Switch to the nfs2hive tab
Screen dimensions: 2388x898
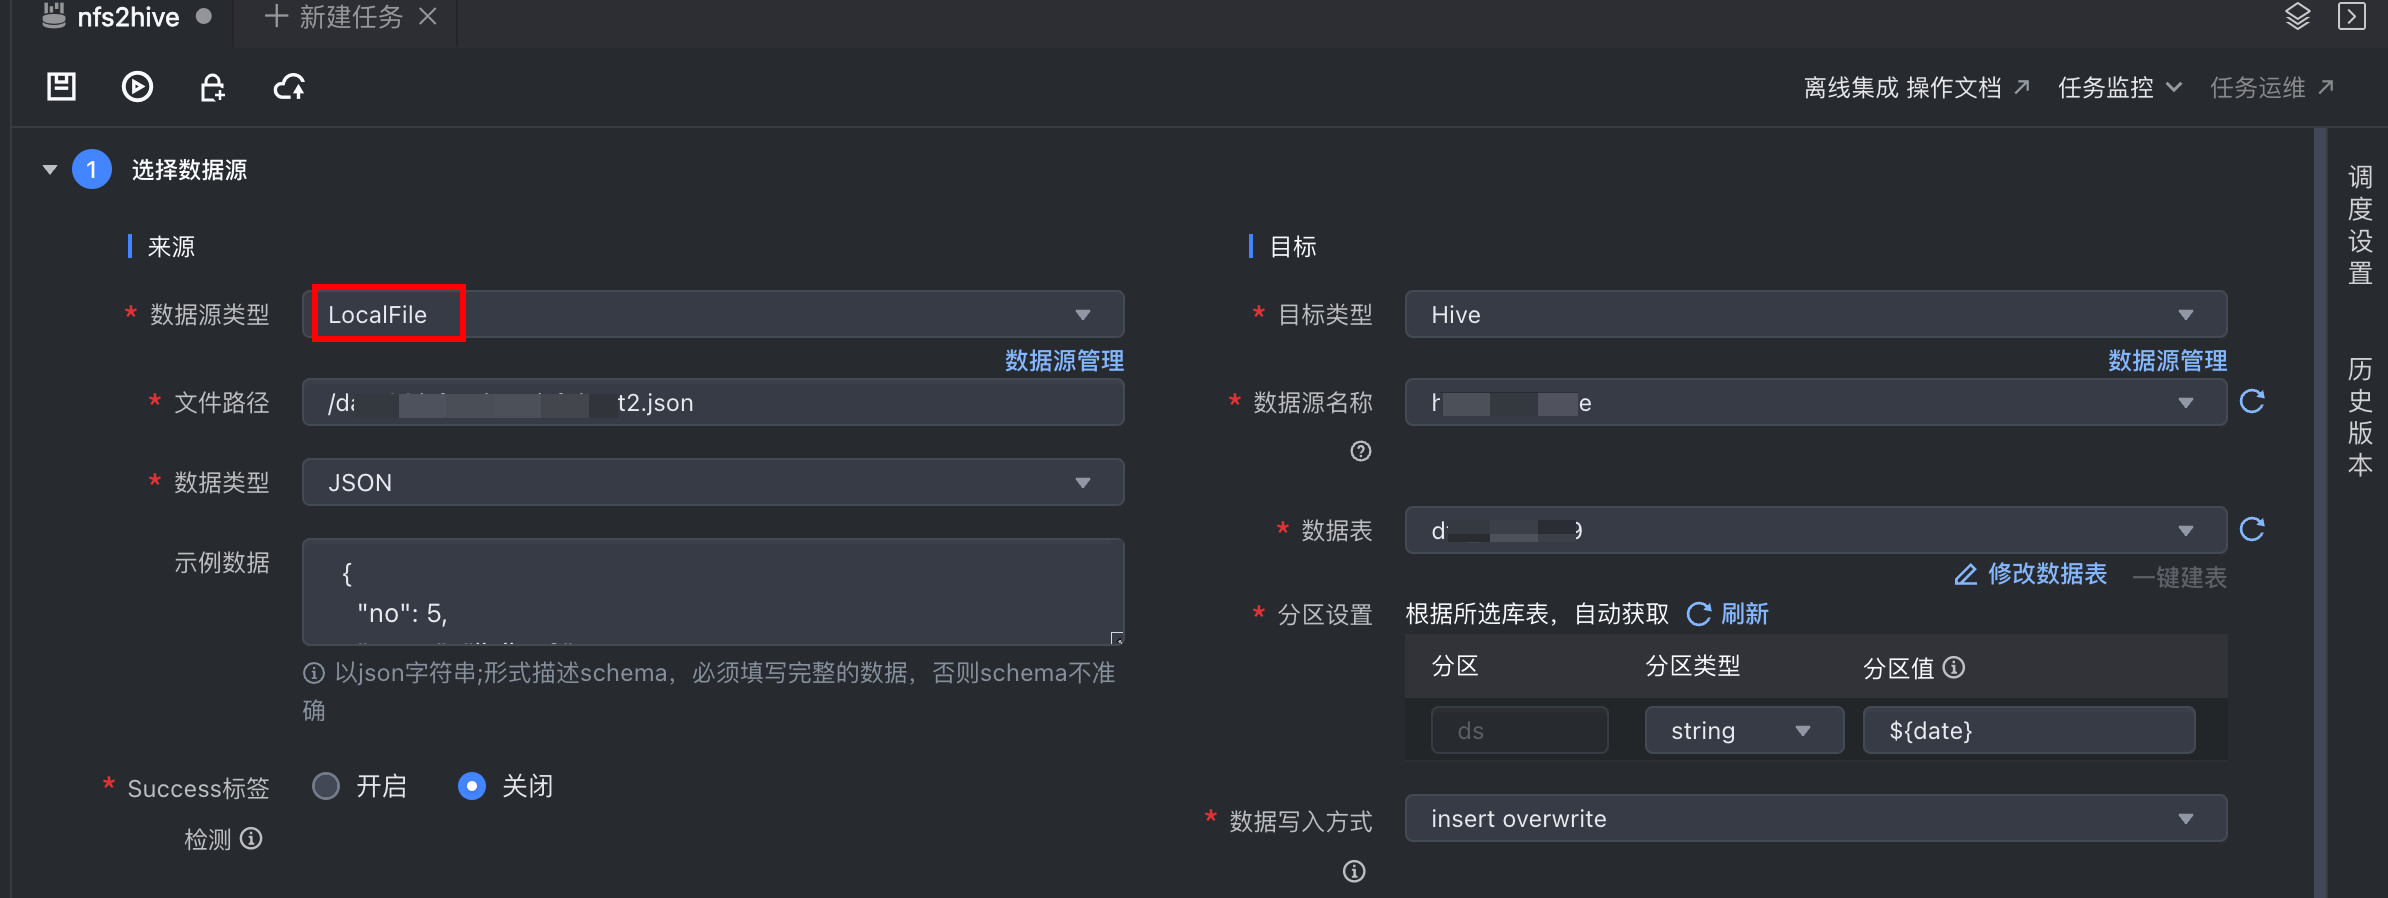[x=127, y=17]
